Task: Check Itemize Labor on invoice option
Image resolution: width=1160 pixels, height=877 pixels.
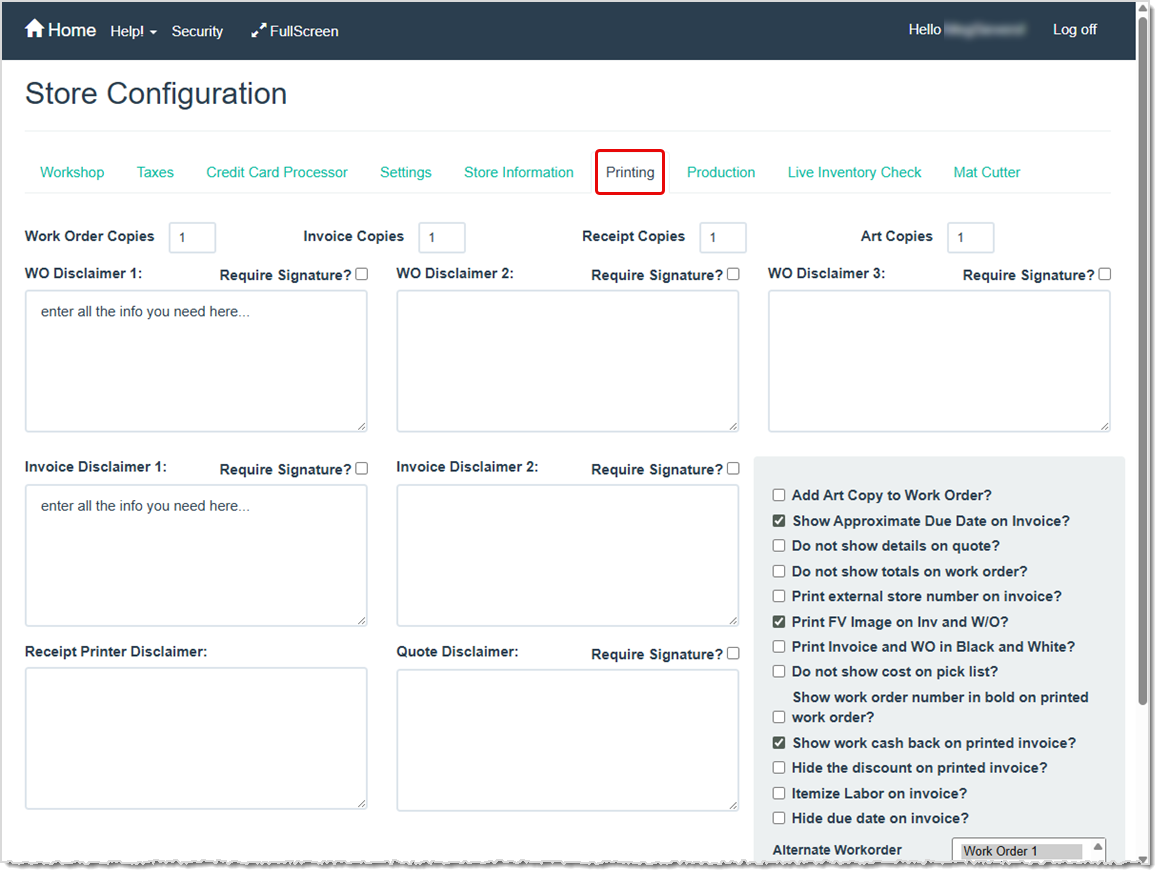Action: tap(778, 792)
